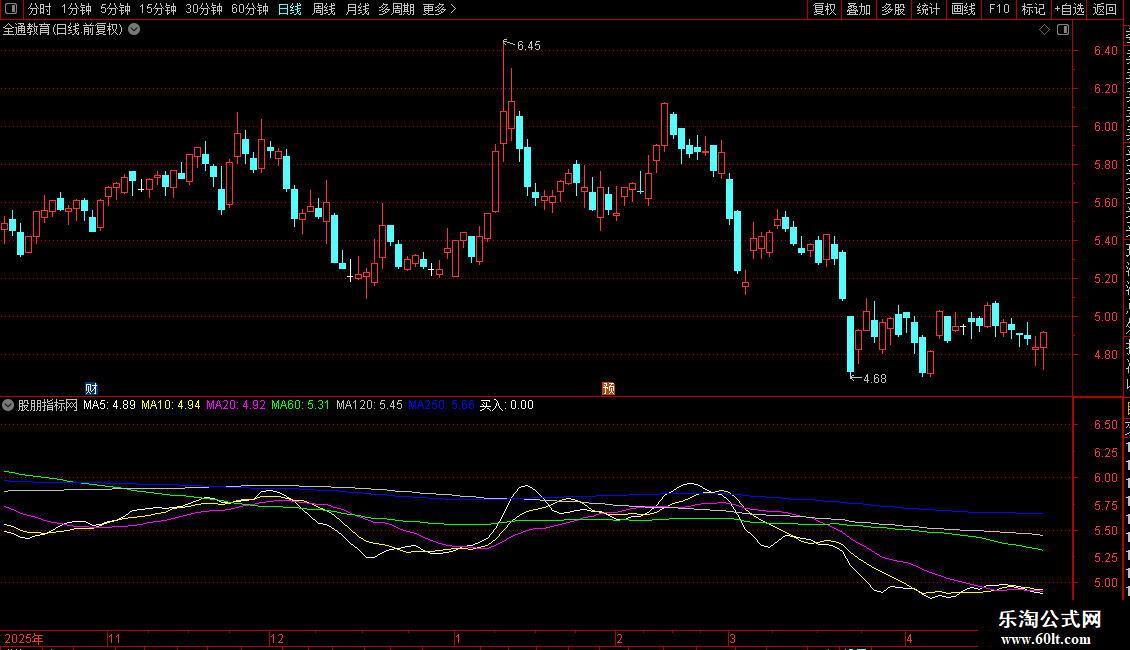Click the 返回 back button
1130x650 pixels.
[x=1104, y=9]
